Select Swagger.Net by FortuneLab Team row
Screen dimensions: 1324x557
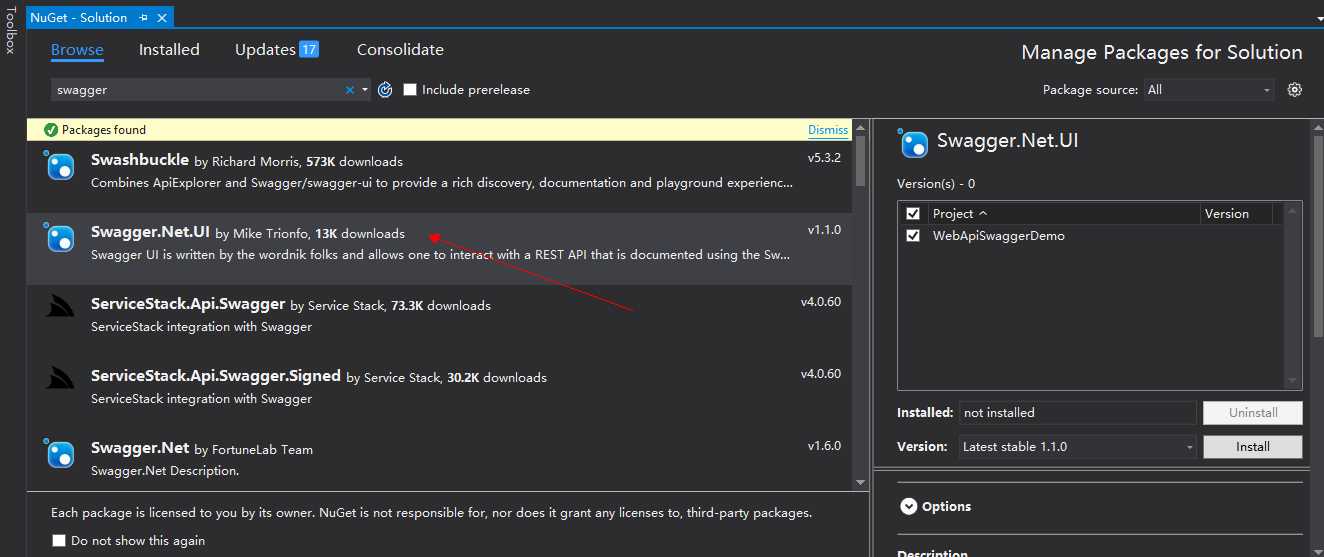tap(440, 460)
